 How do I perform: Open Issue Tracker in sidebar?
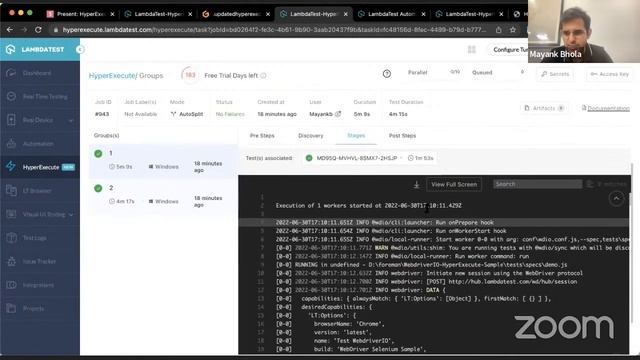click(x=39, y=261)
